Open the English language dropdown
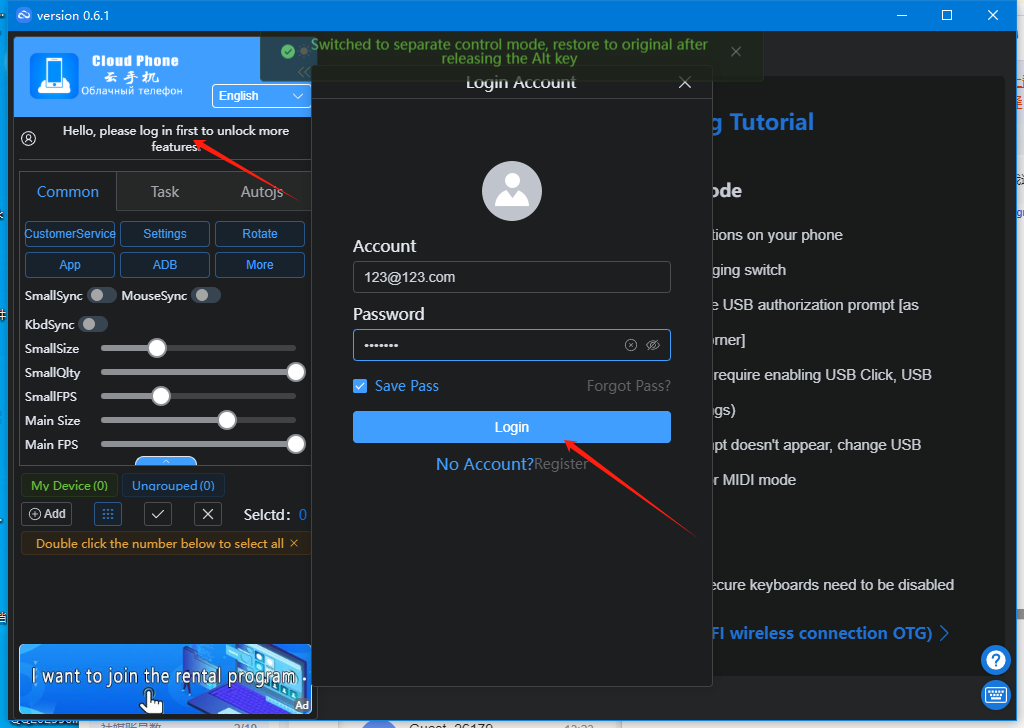 coord(261,96)
